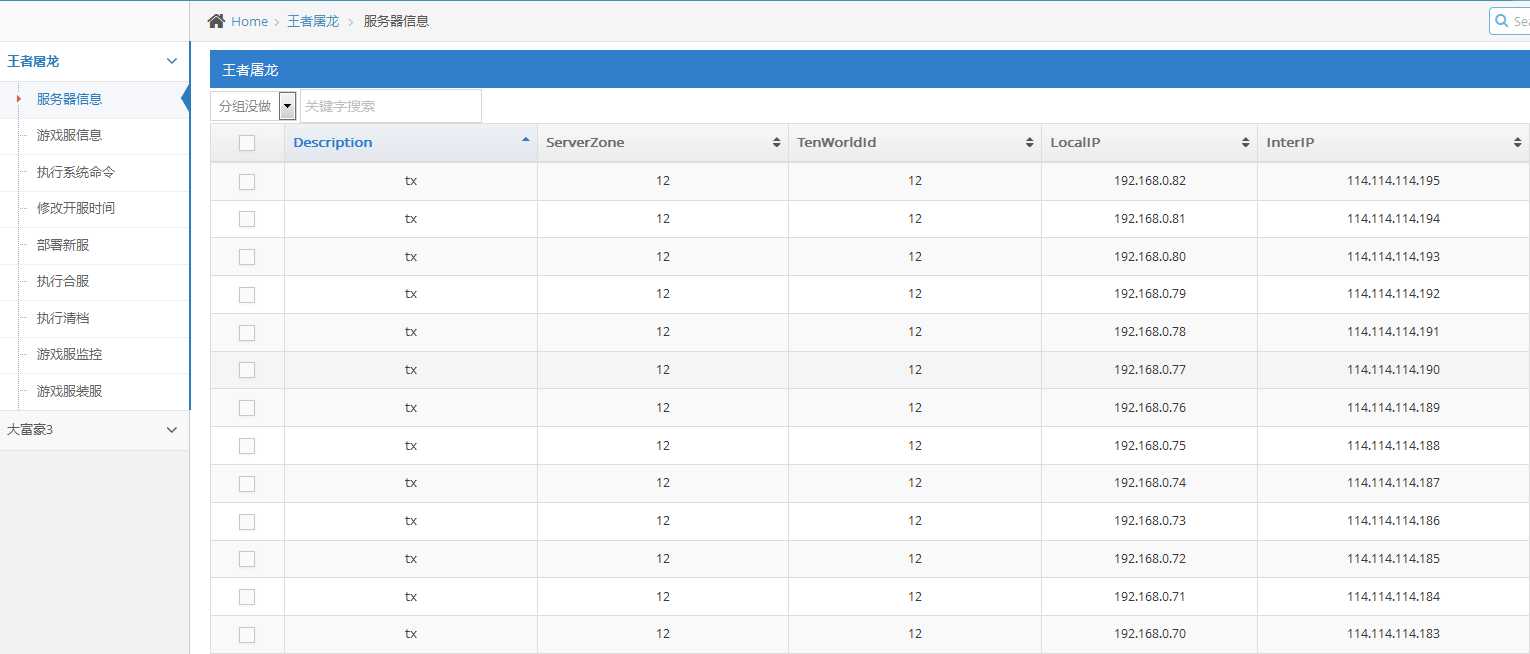Toggle the select-all header checkbox

coord(247,143)
